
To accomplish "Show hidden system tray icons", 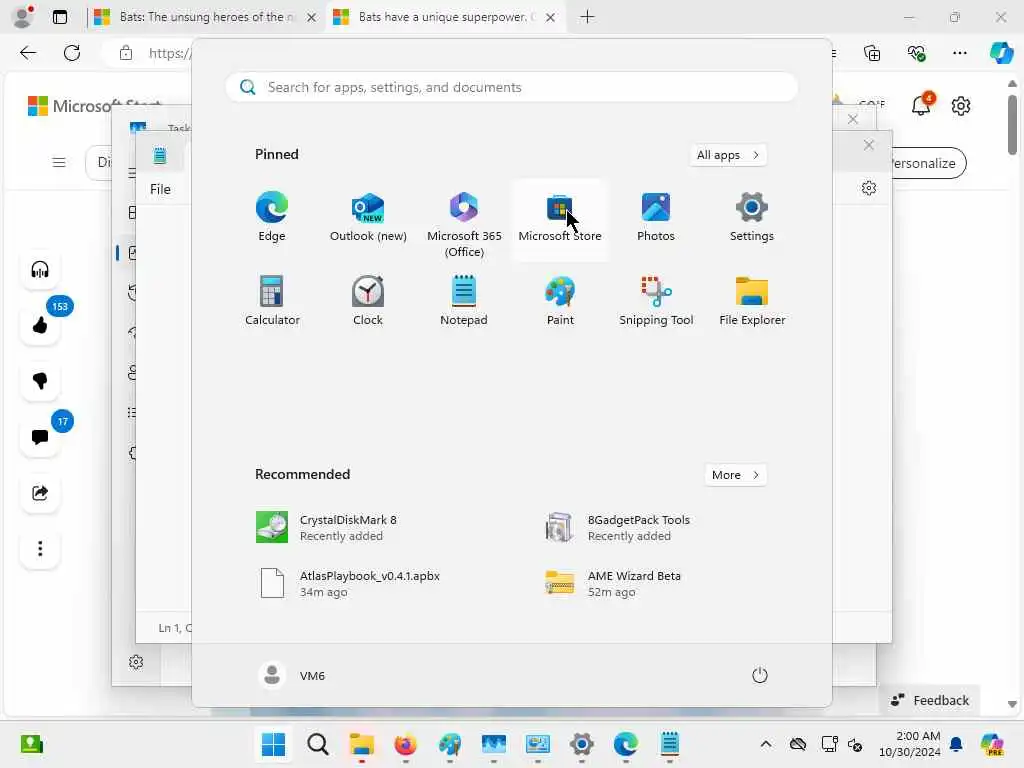I will [x=766, y=744].
